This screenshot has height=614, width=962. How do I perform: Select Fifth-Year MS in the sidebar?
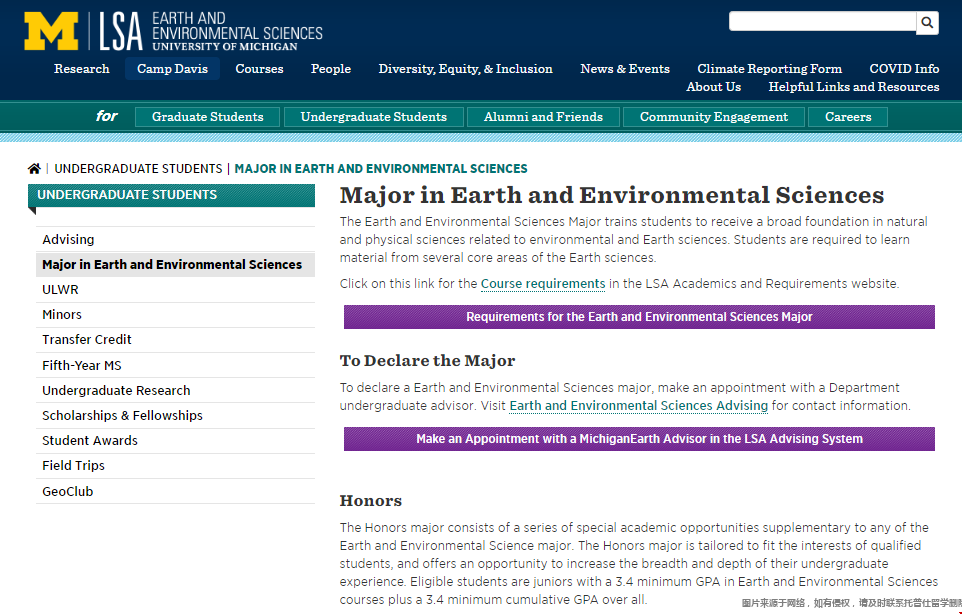[82, 366]
